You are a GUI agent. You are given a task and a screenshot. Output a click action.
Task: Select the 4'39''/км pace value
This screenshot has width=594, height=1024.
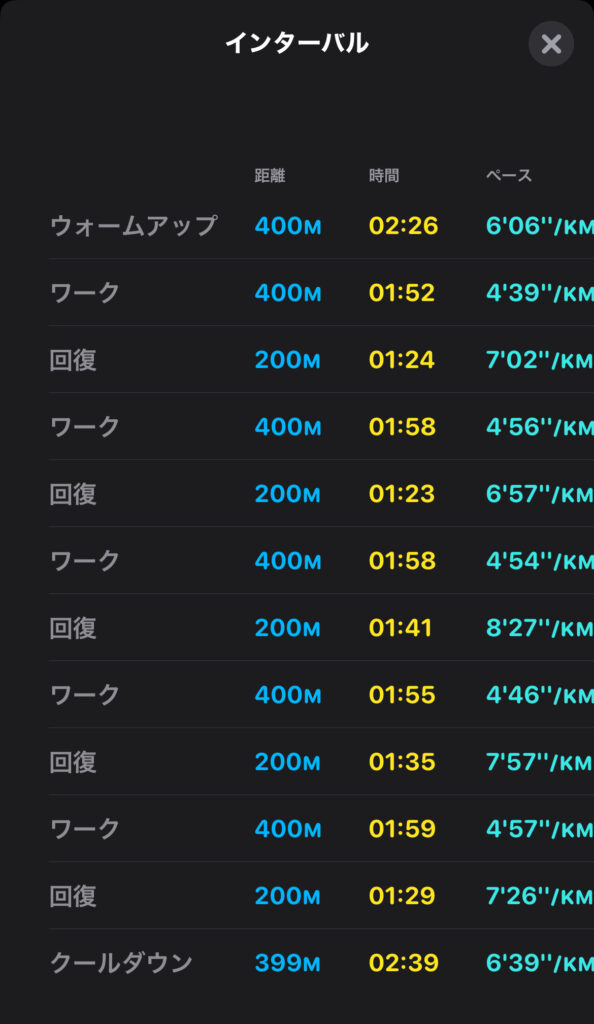point(540,293)
